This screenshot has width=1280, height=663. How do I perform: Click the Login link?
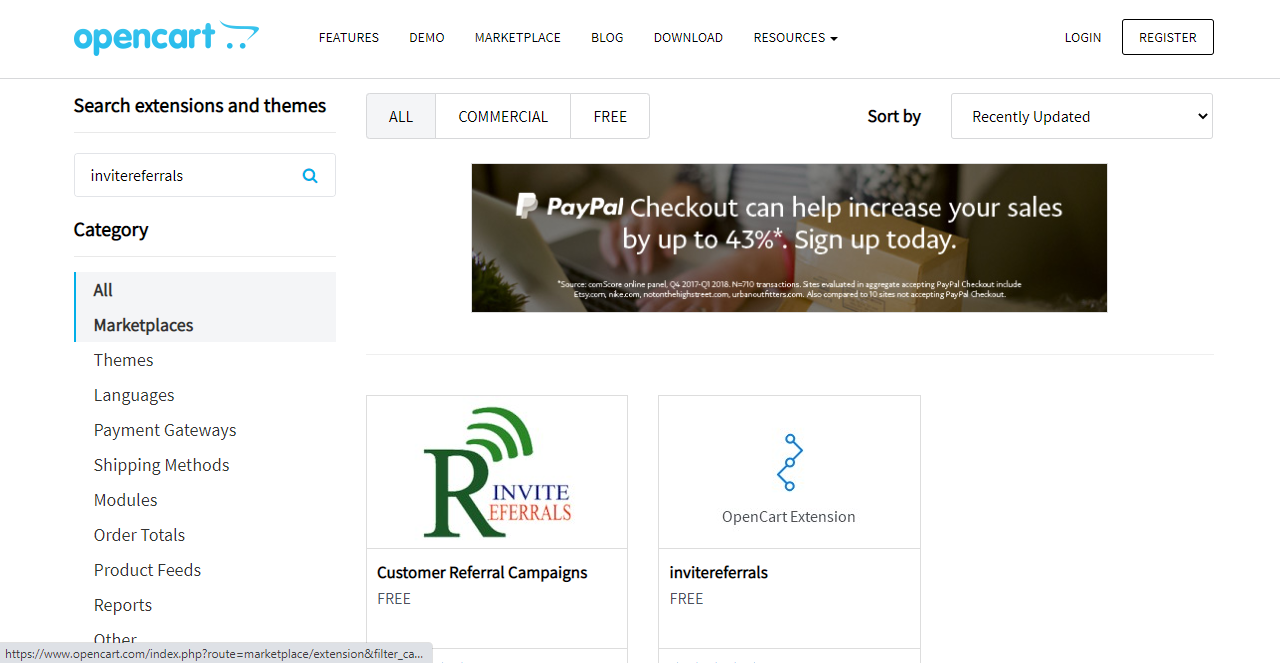pyautogui.click(x=1083, y=37)
